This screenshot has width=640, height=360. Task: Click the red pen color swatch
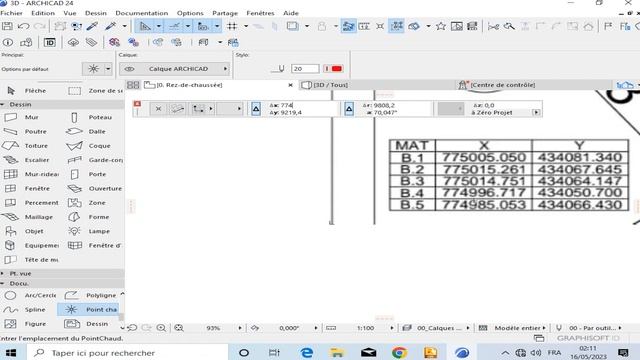[x=337, y=69]
